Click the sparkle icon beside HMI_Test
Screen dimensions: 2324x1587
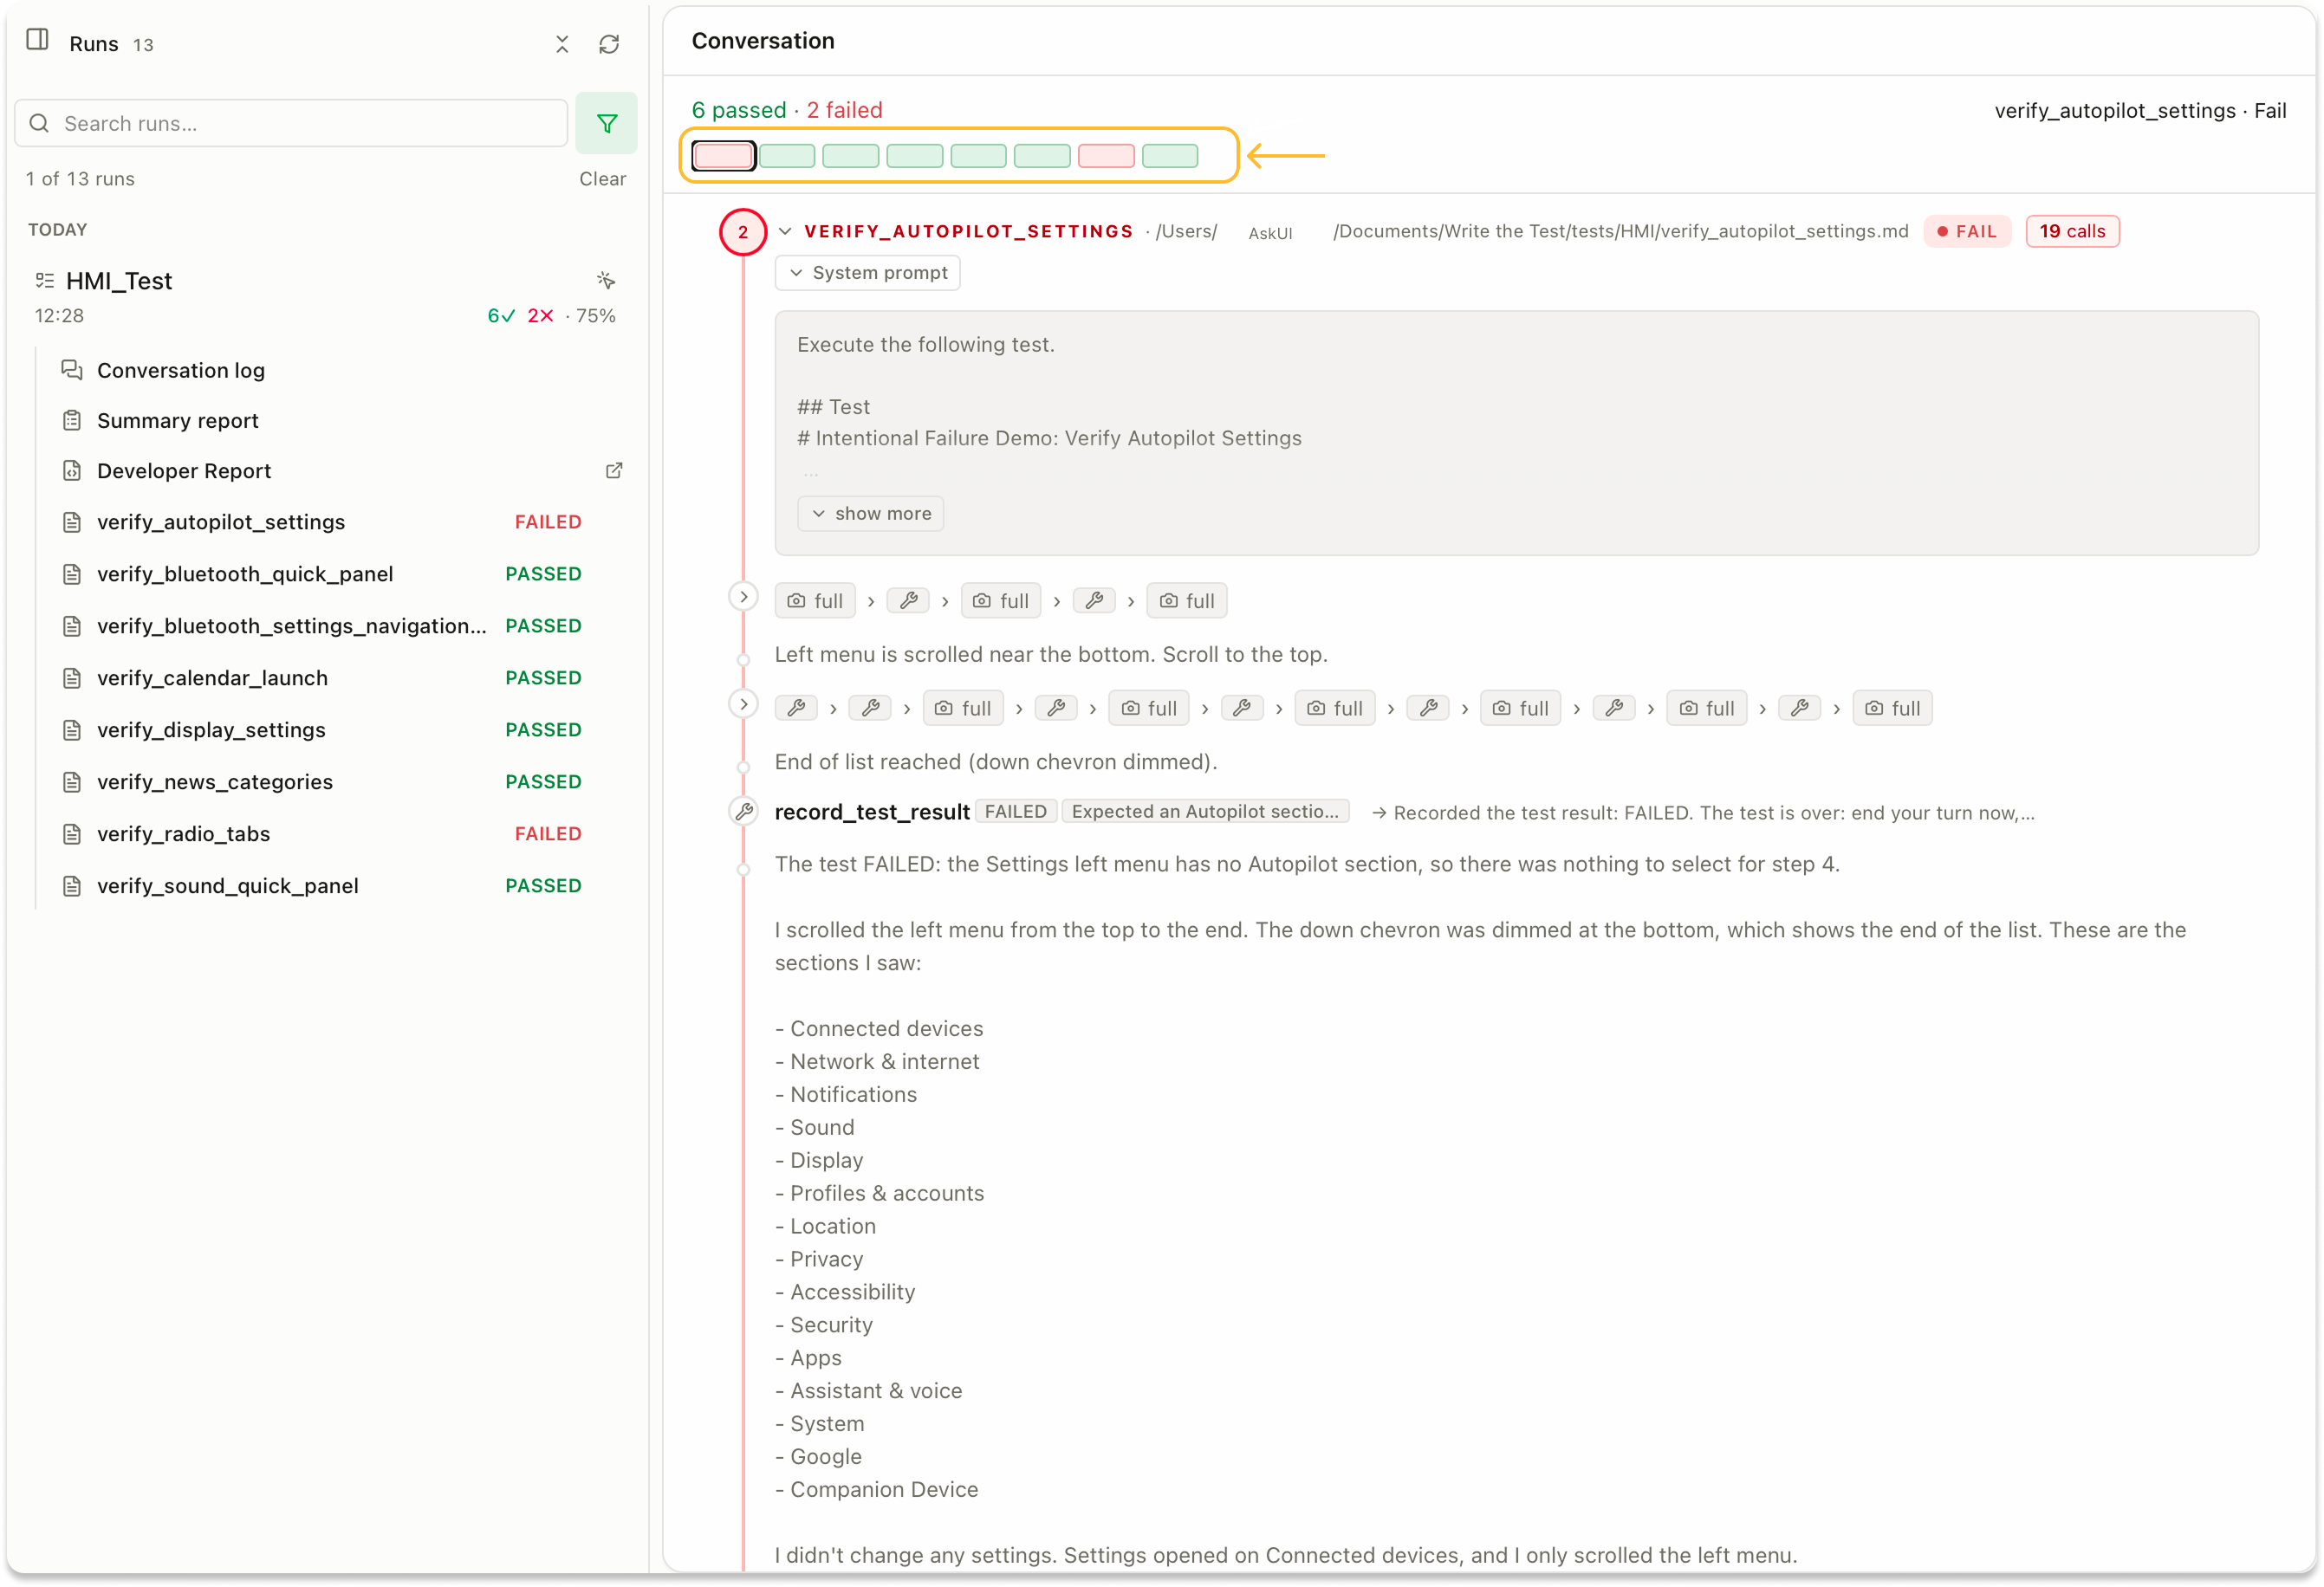click(606, 280)
